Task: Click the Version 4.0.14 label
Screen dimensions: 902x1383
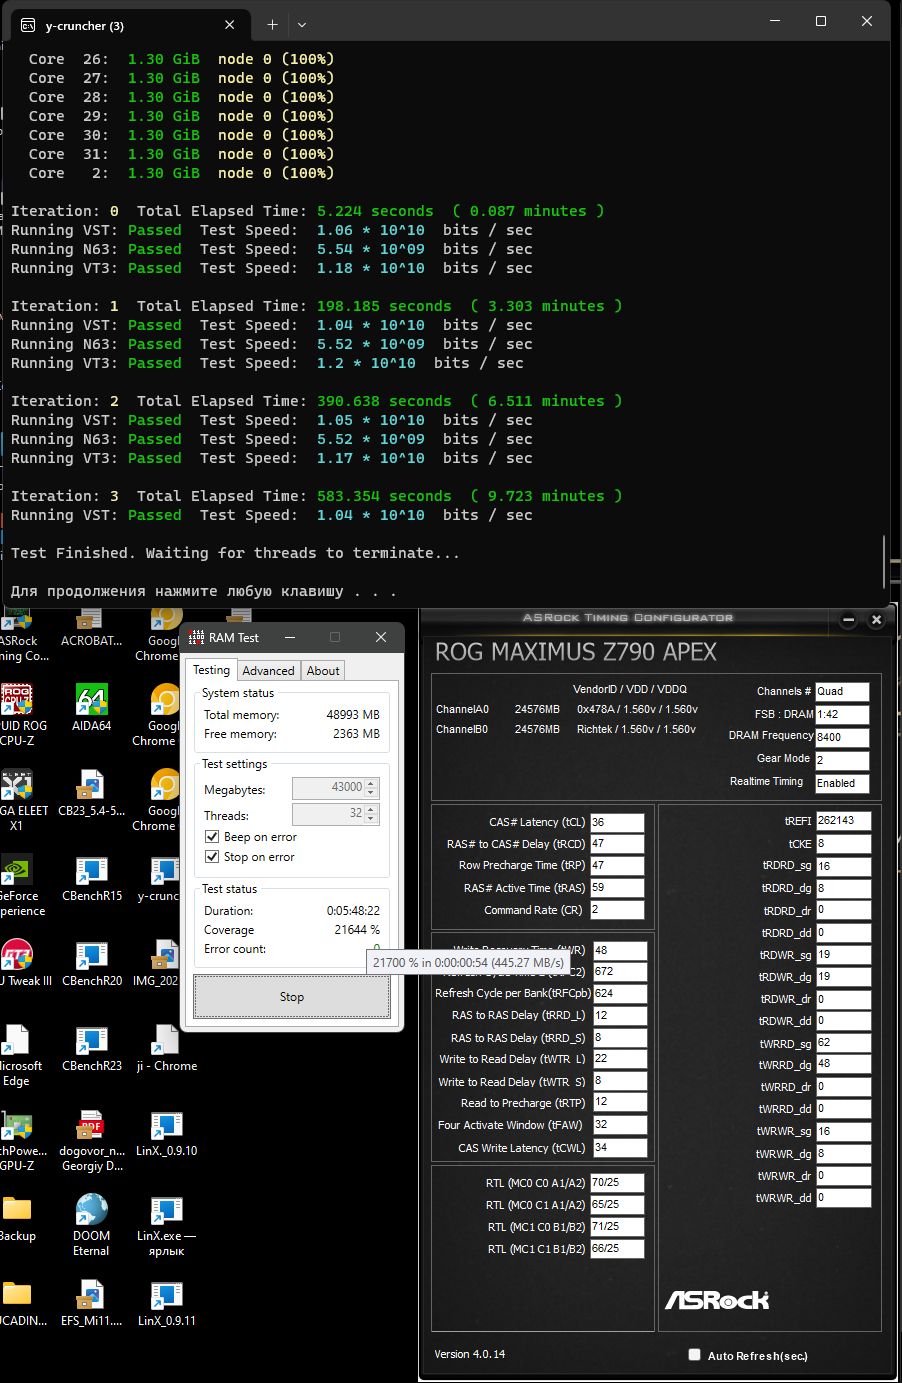Action: coord(469,1354)
